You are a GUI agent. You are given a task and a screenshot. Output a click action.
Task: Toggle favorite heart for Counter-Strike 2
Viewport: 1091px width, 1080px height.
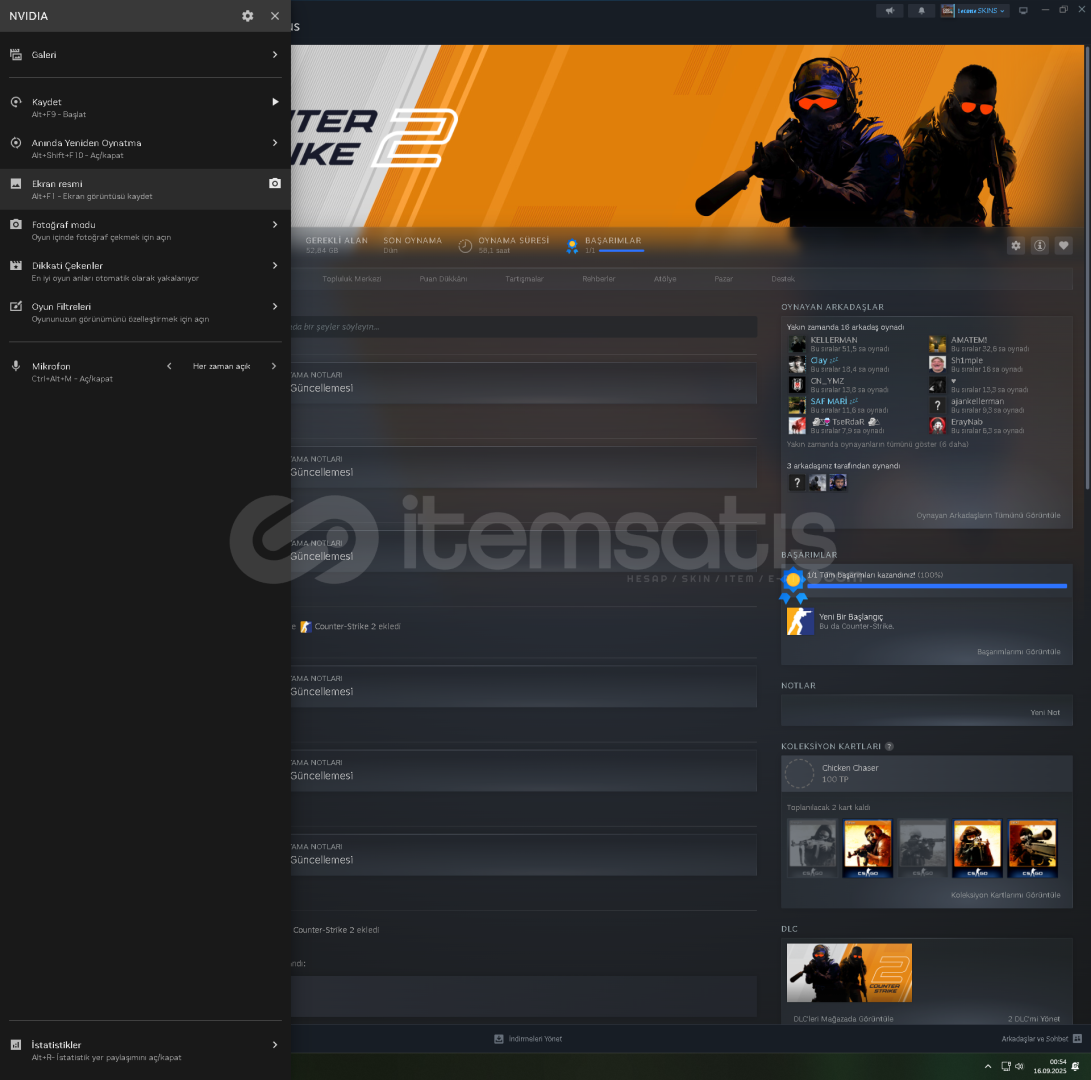tap(1063, 246)
